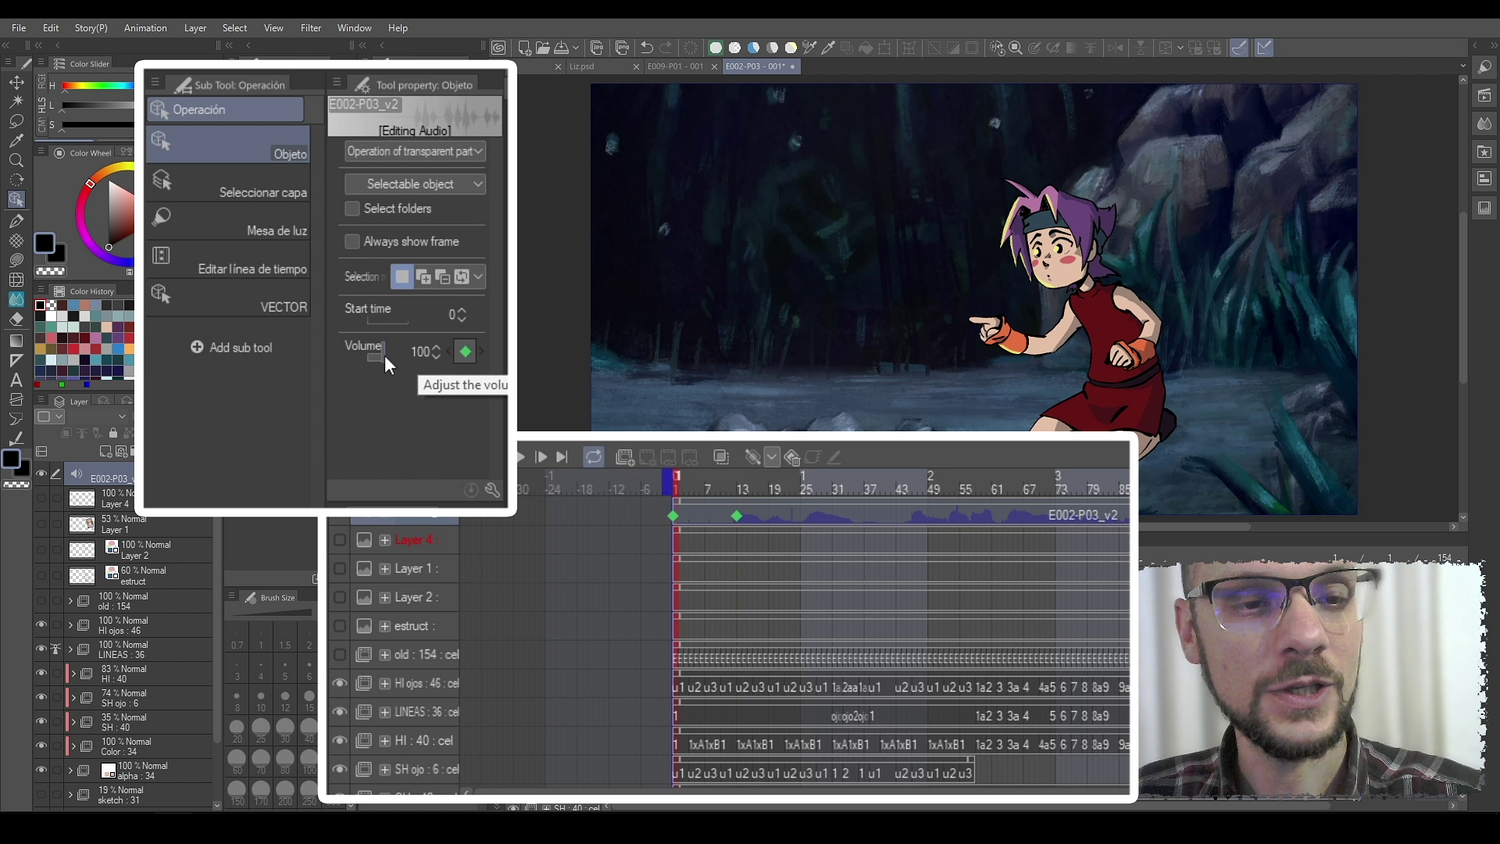Select the Lasso selection tool
The image size is (1500, 844).
click(x=16, y=121)
